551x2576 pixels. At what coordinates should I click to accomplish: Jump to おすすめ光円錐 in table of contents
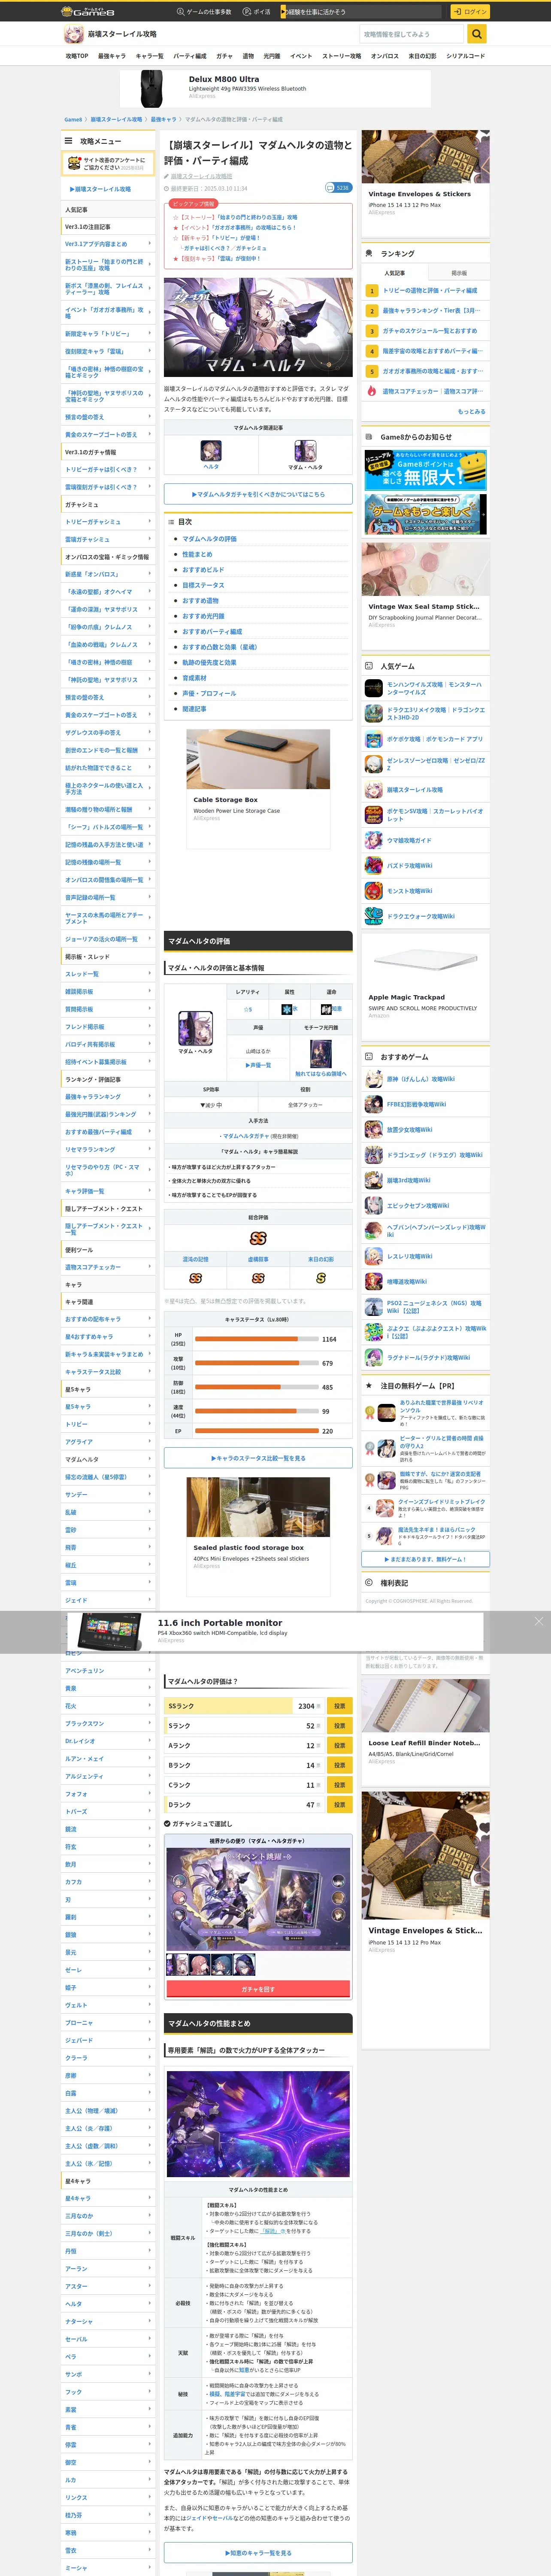[203, 616]
